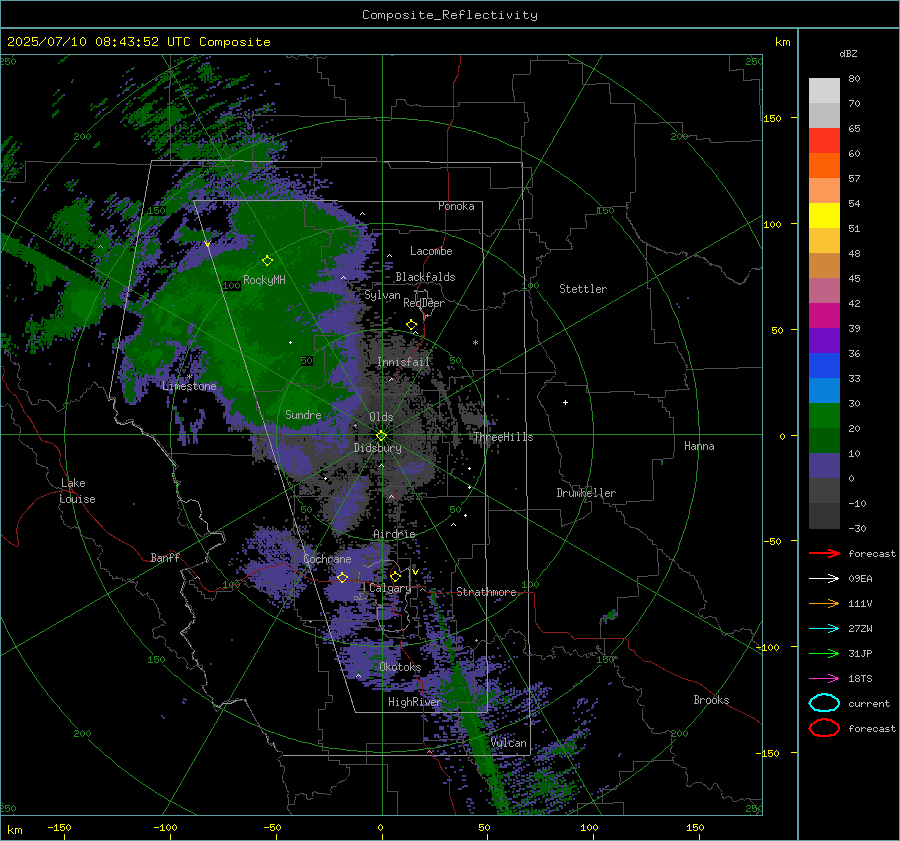Viewport: 900px width, 841px height.
Task: Click the Hanna label
Action: (x=699, y=446)
